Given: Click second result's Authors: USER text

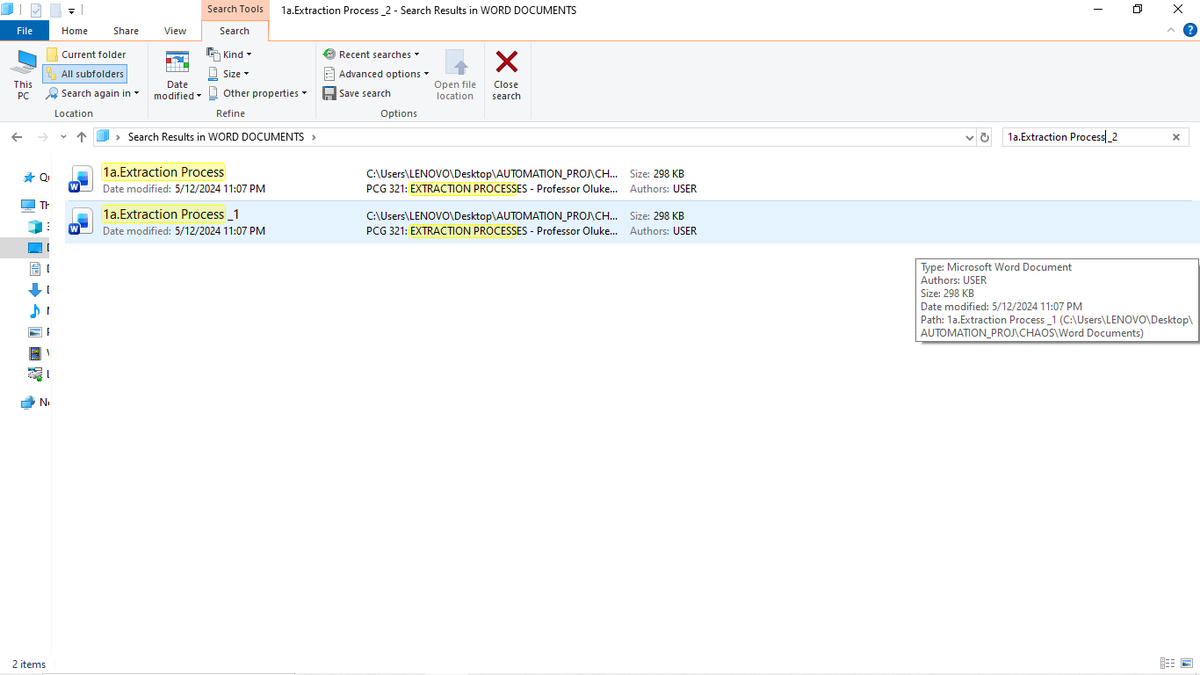Looking at the screenshot, I should [x=663, y=231].
